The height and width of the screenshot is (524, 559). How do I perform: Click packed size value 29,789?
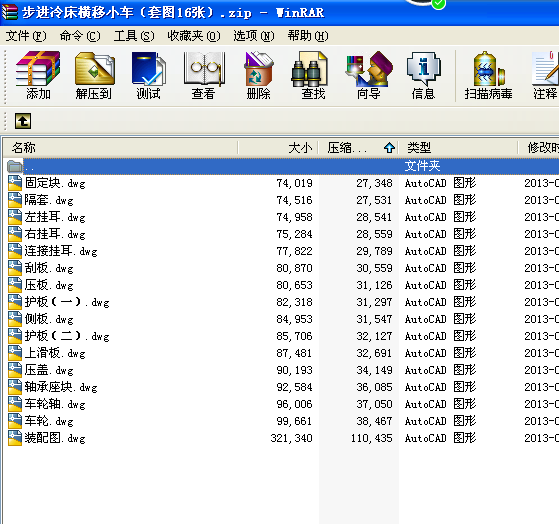point(374,251)
